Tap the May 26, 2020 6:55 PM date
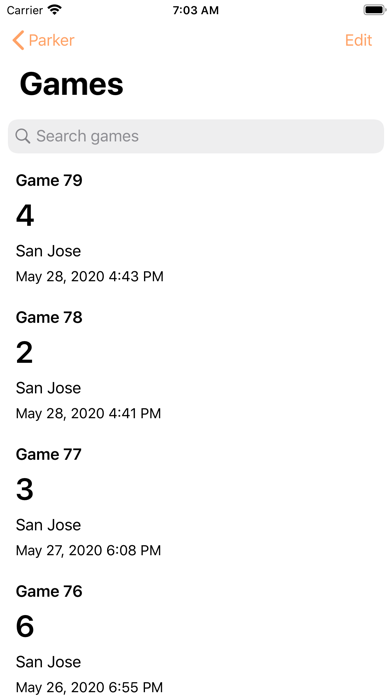The width and height of the screenshot is (392, 696). coord(89,687)
